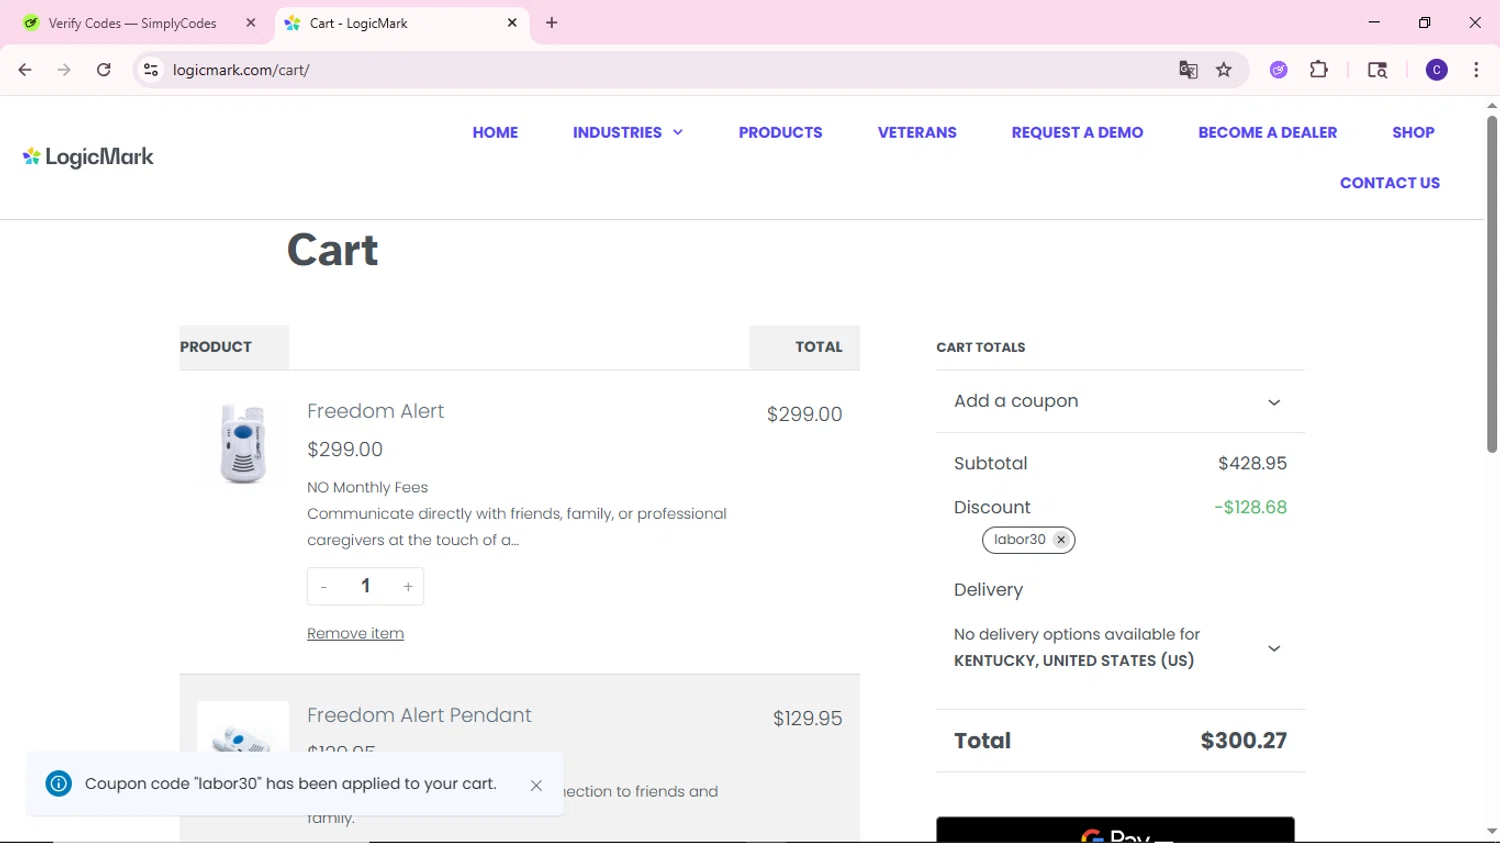Open a new browser tab
This screenshot has height=843, width=1500.
(x=552, y=23)
